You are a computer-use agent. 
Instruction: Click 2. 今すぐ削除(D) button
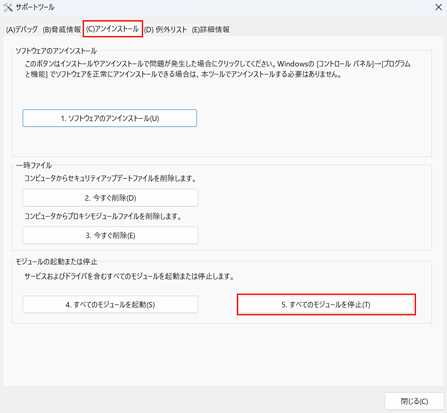(110, 198)
